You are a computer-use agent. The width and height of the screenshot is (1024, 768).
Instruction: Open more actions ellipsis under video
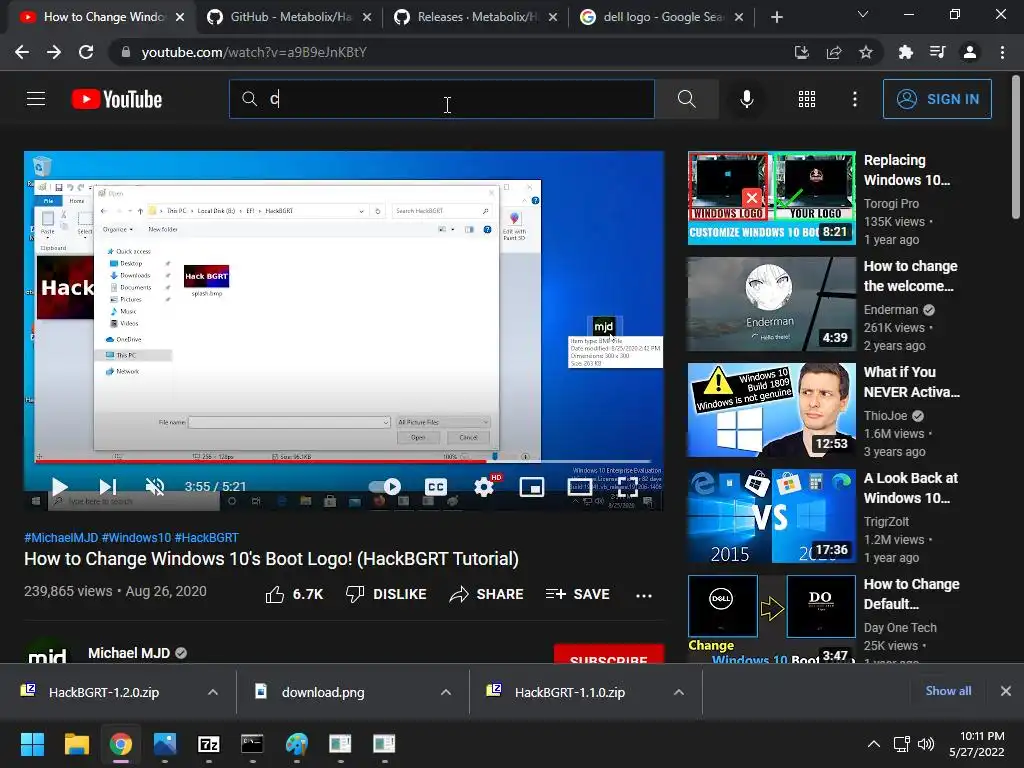pos(644,595)
